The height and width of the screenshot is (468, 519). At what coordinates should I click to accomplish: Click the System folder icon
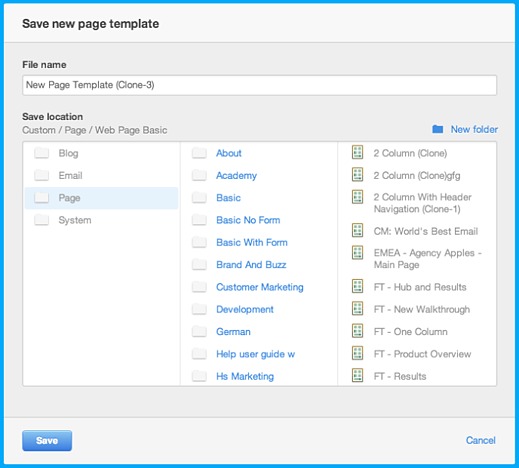click(x=42, y=220)
